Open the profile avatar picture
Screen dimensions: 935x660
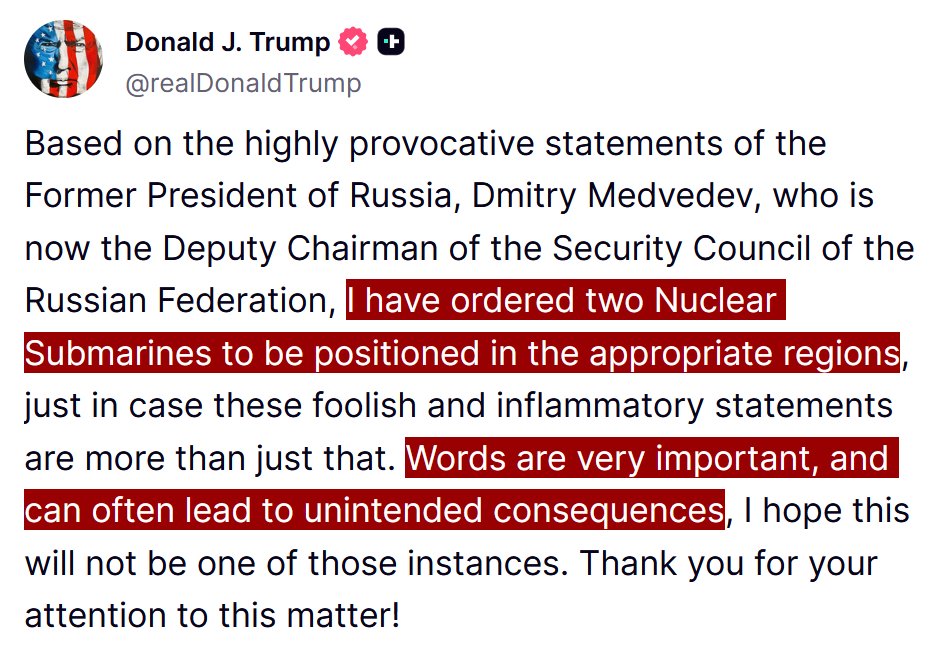[x=63, y=58]
